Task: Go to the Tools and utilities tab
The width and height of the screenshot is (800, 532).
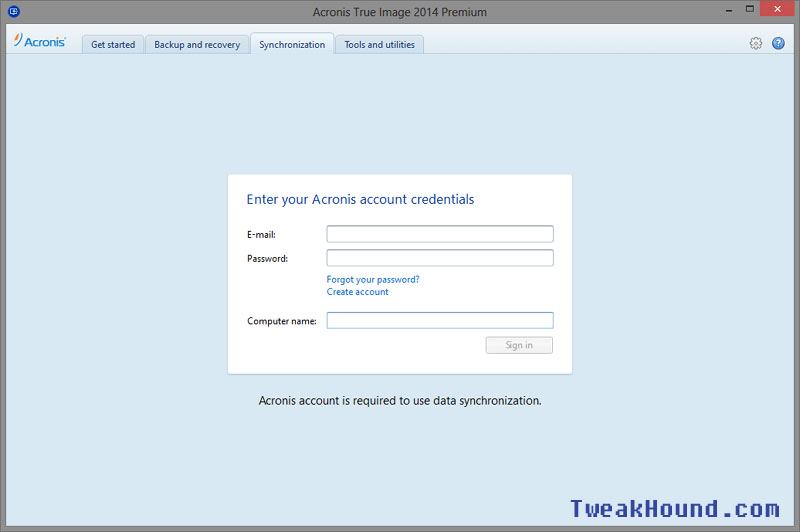Action: (379, 45)
